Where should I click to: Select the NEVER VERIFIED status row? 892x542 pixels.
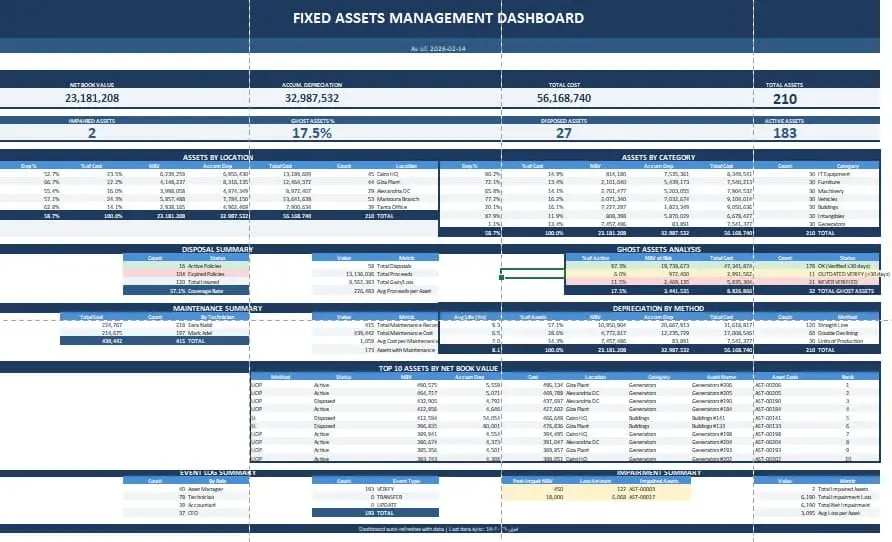722,282
